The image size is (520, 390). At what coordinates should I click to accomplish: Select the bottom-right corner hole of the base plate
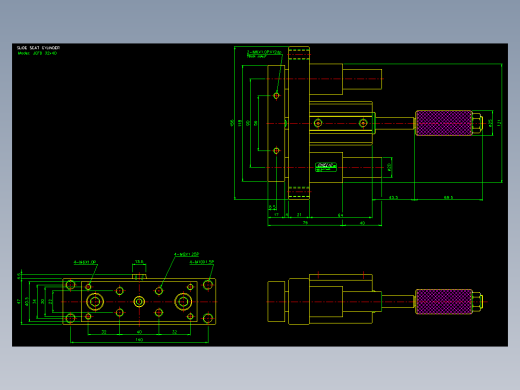coord(208,318)
